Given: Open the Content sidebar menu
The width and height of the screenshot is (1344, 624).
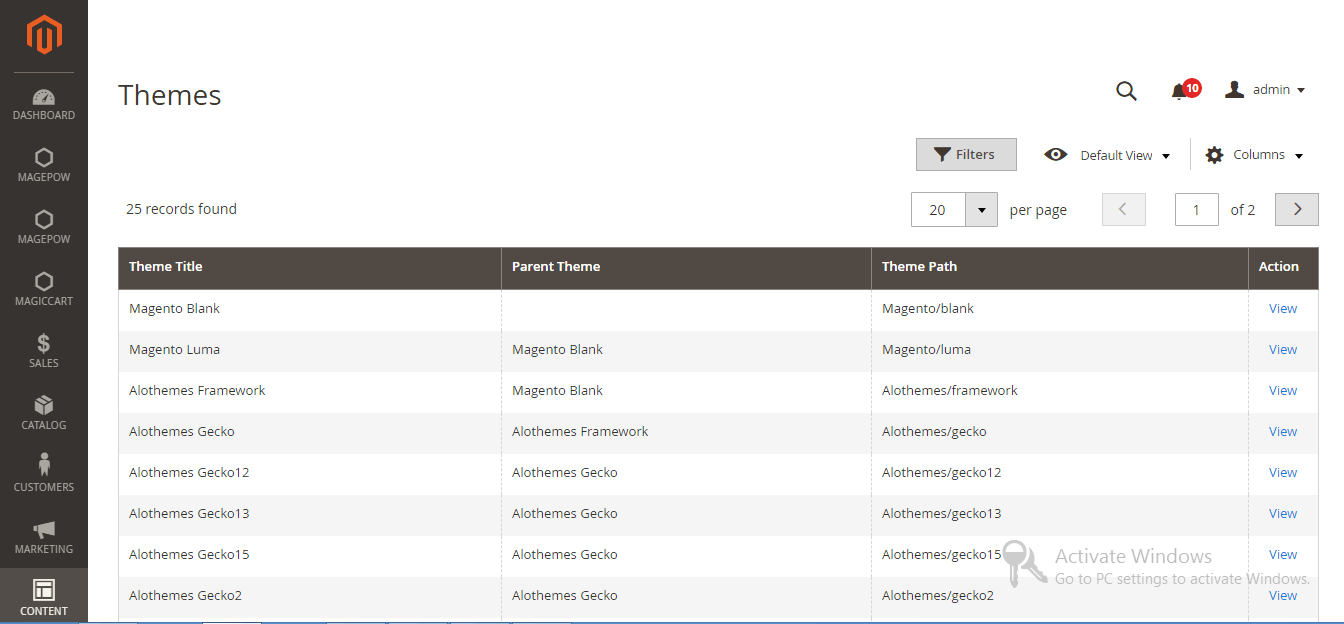Looking at the screenshot, I should 44,598.
